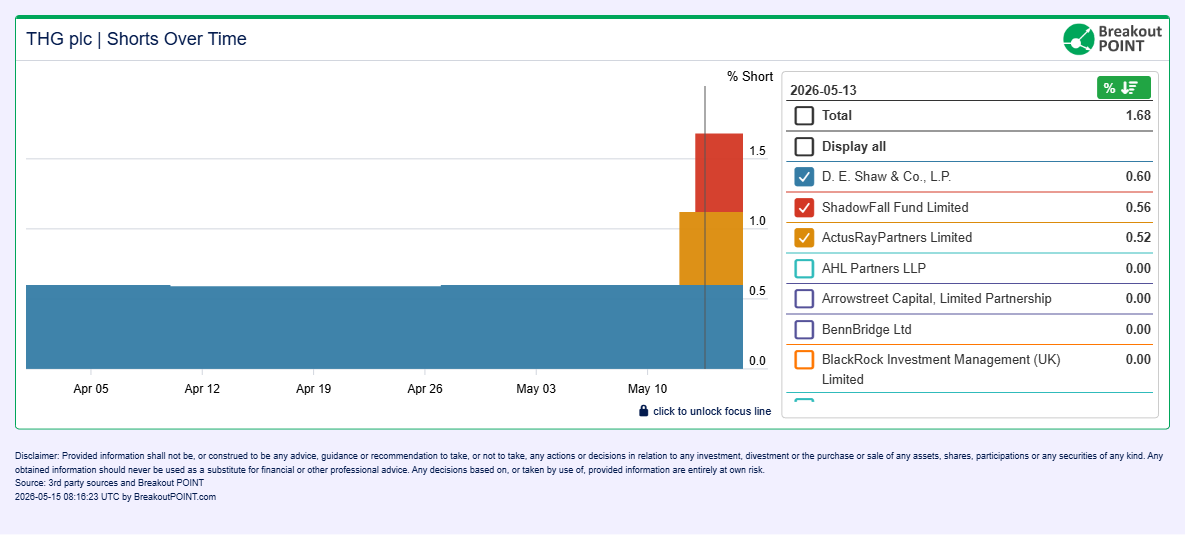Click the % Short axis title
Screen dimensions: 1185x535
tap(750, 76)
